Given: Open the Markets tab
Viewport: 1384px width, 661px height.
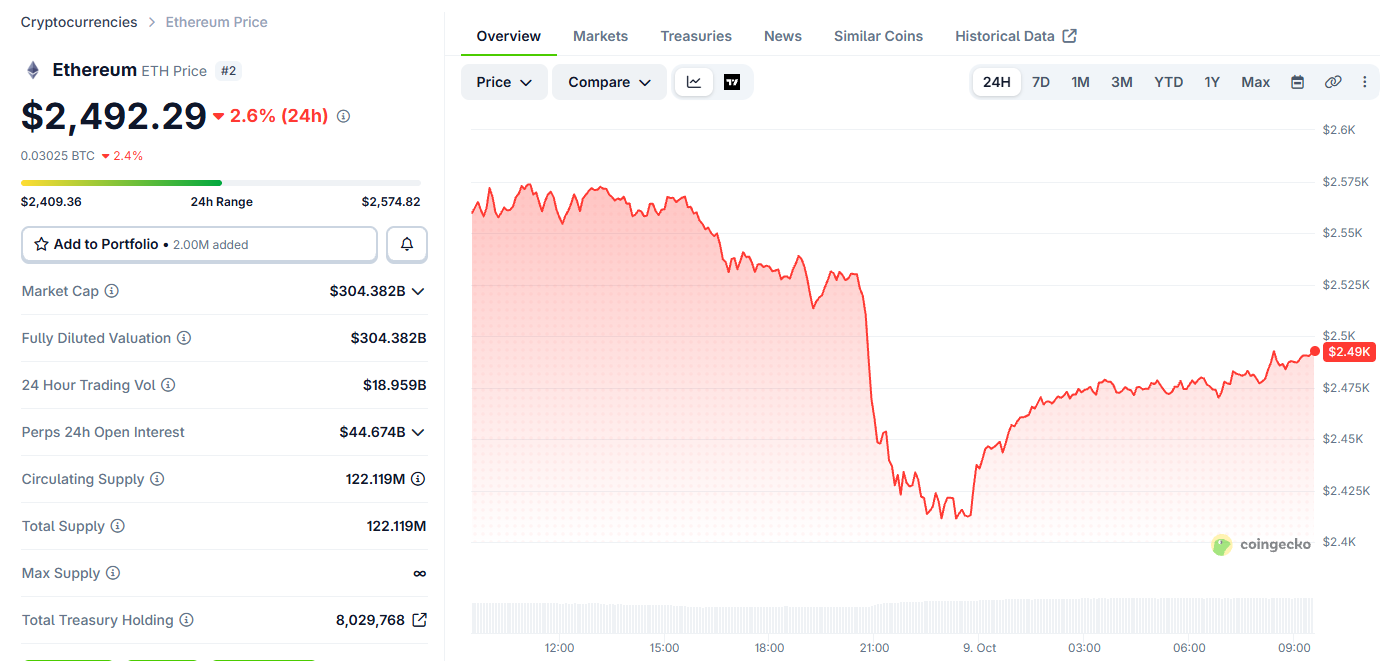Looking at the screenshot, I should pyautogui.click(x=600, y=36).
